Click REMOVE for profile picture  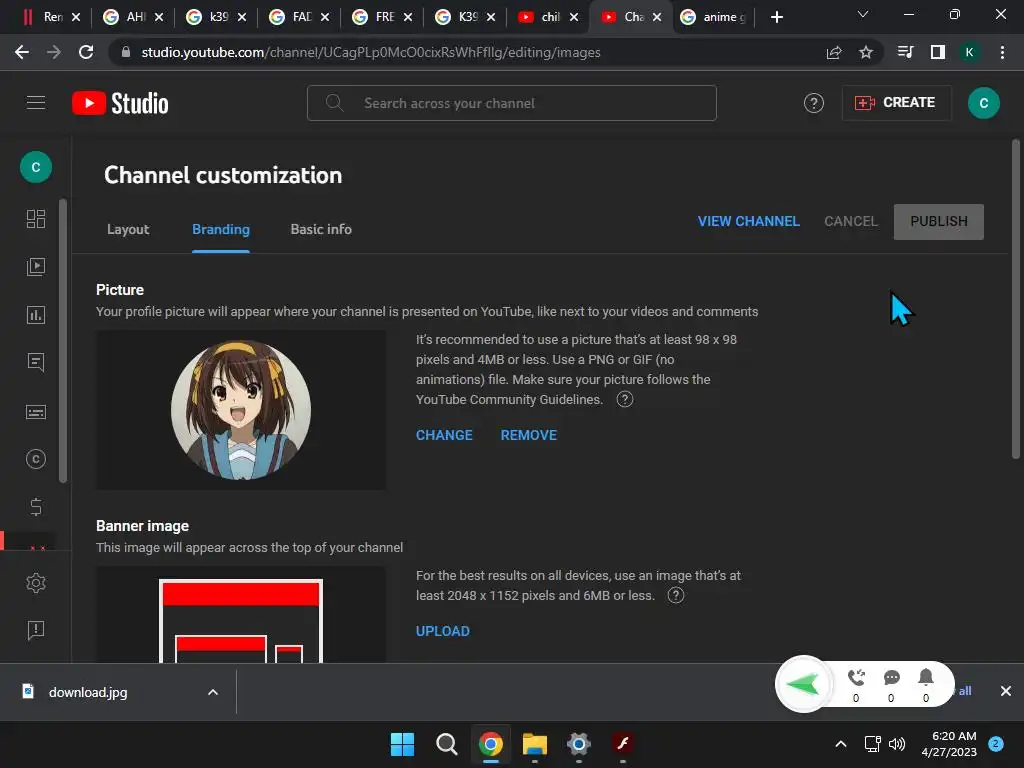tap(529, 435)
